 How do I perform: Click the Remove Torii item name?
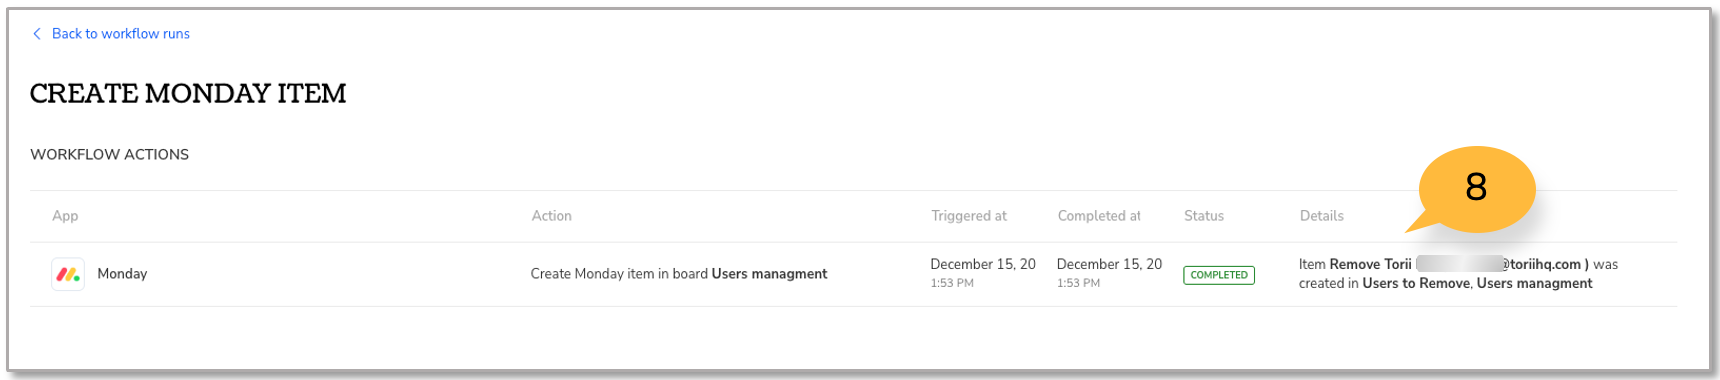1370,264
